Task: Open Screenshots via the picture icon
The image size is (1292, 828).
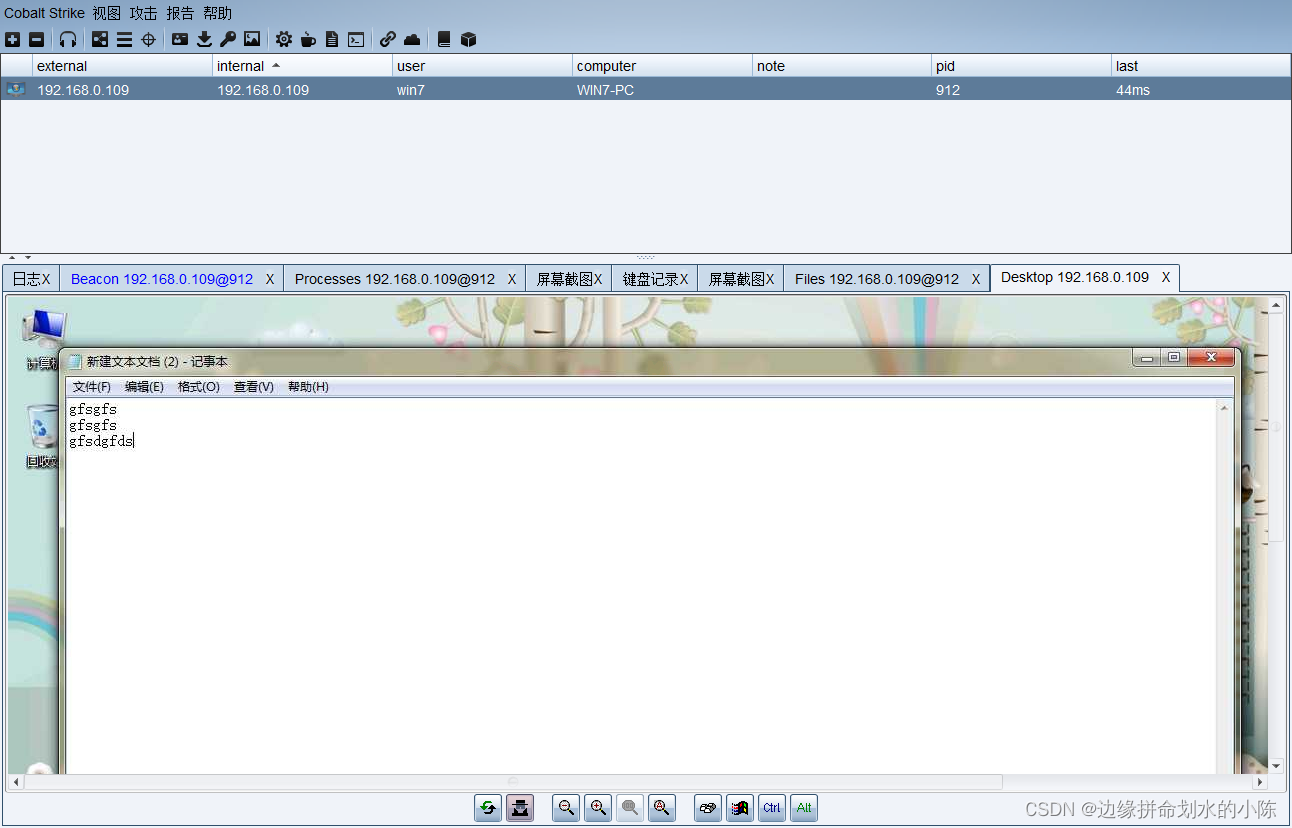Action: click(252, 39)
